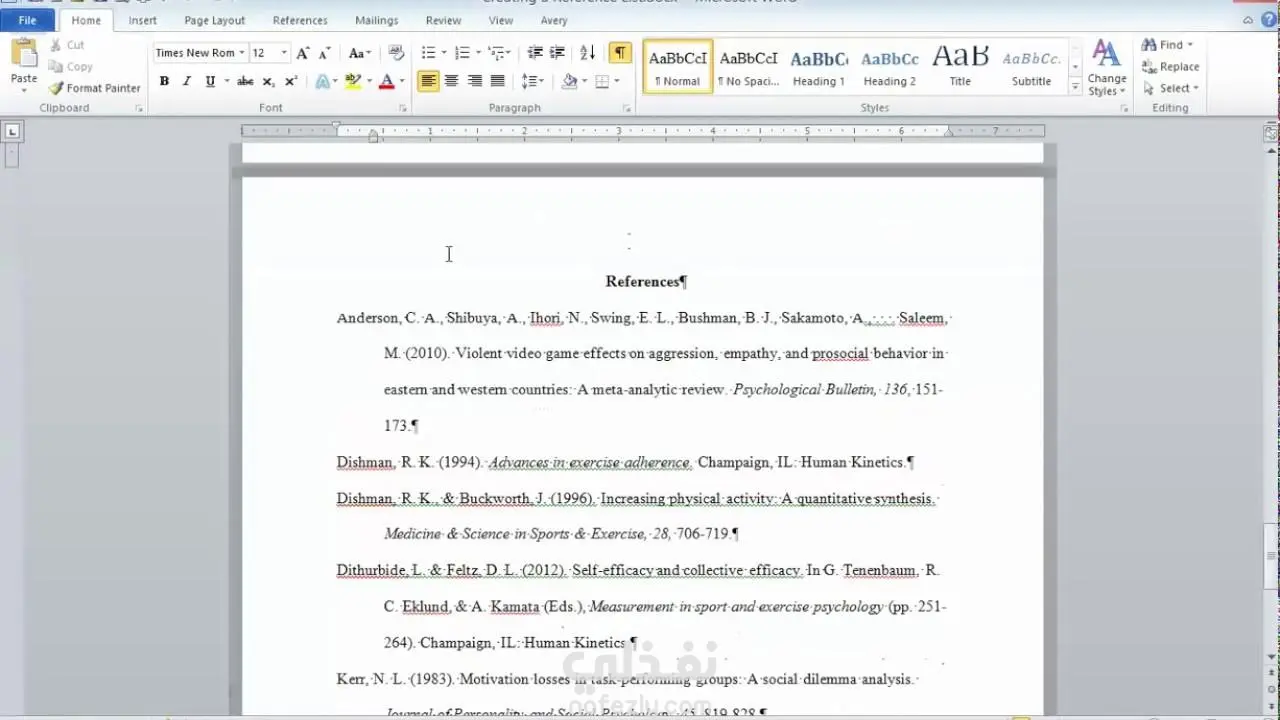Viewport: 1280px width, 720px height.
Task: Open the Line Spacing dropdown
Action: point(533,81)
